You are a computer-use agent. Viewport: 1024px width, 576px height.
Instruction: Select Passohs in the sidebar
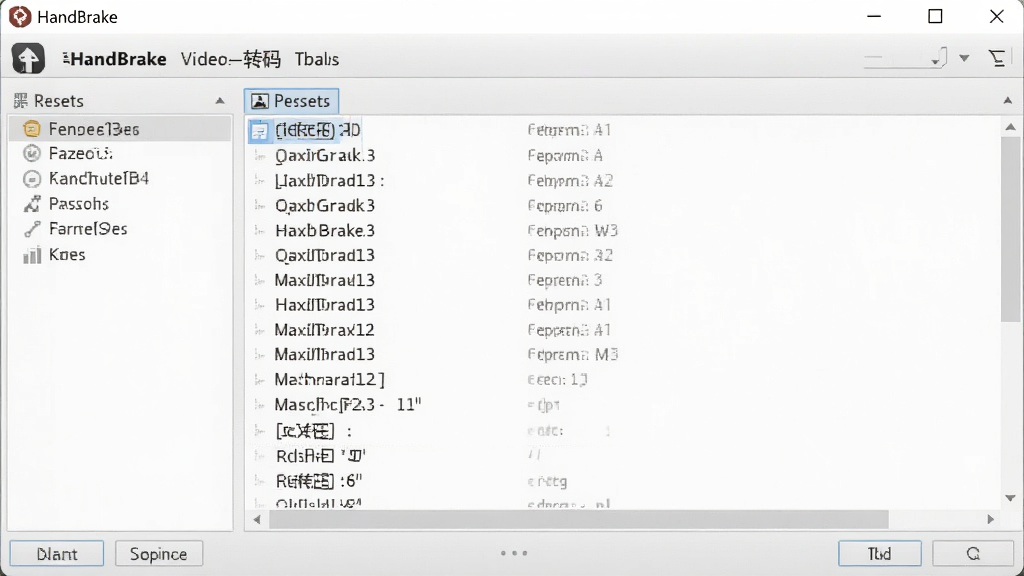[x=78, y=204]
